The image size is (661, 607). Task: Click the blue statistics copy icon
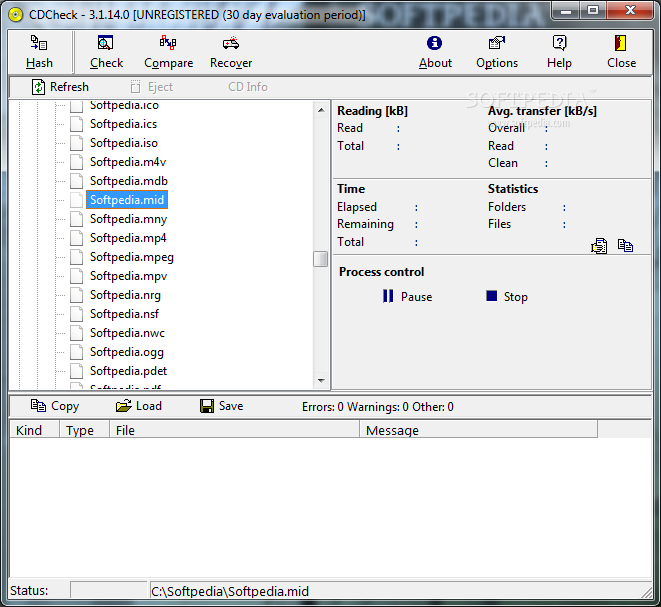(x=625, y=245)
